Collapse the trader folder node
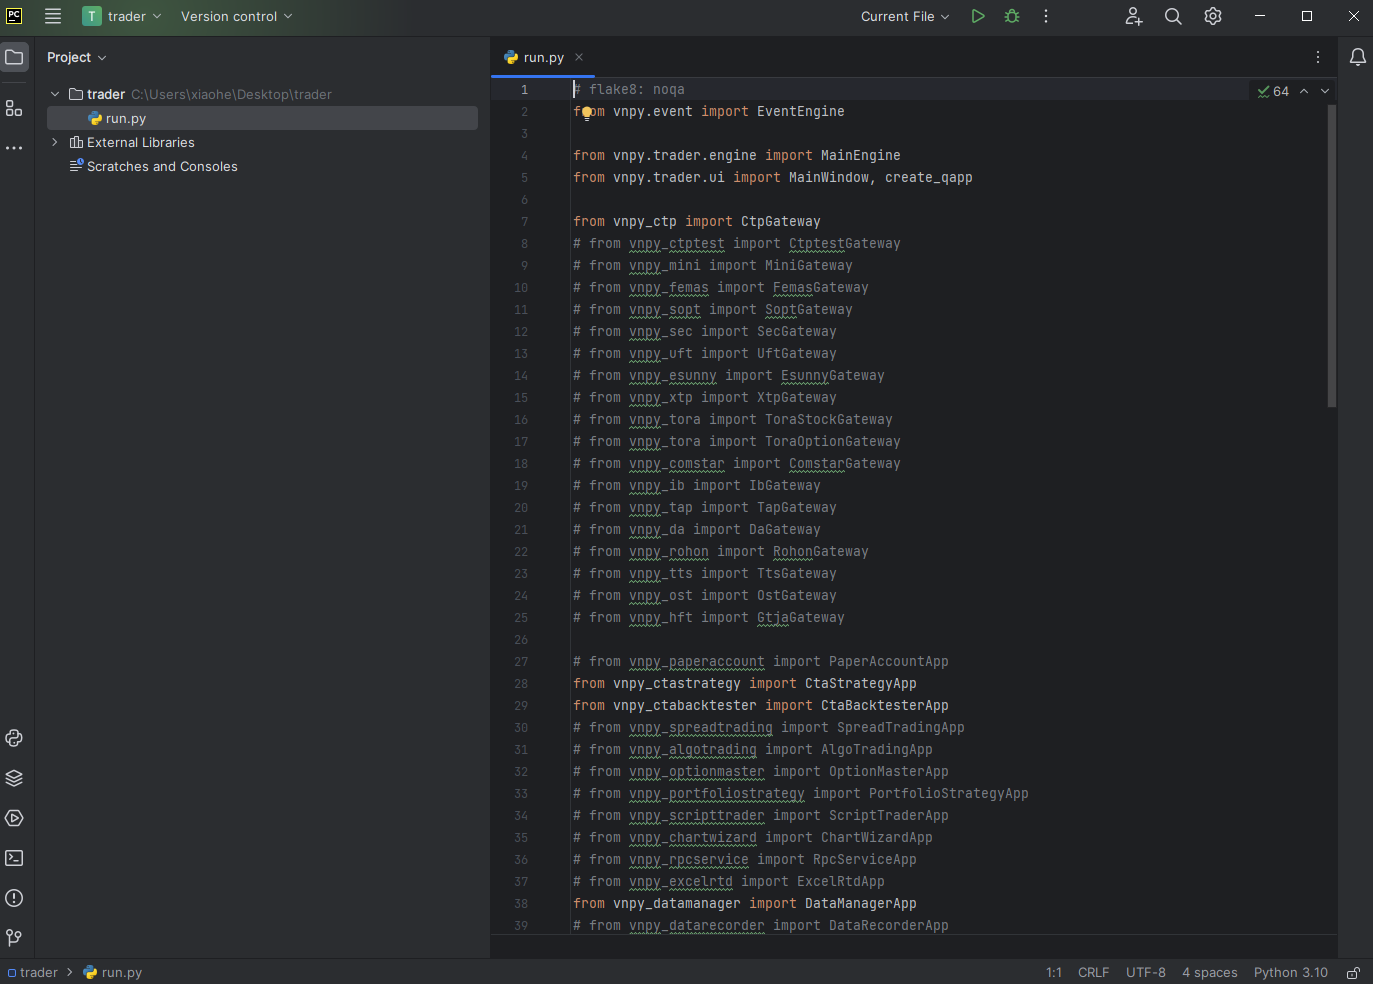Viewport: 1373px width, 984px height. [55, 94]
